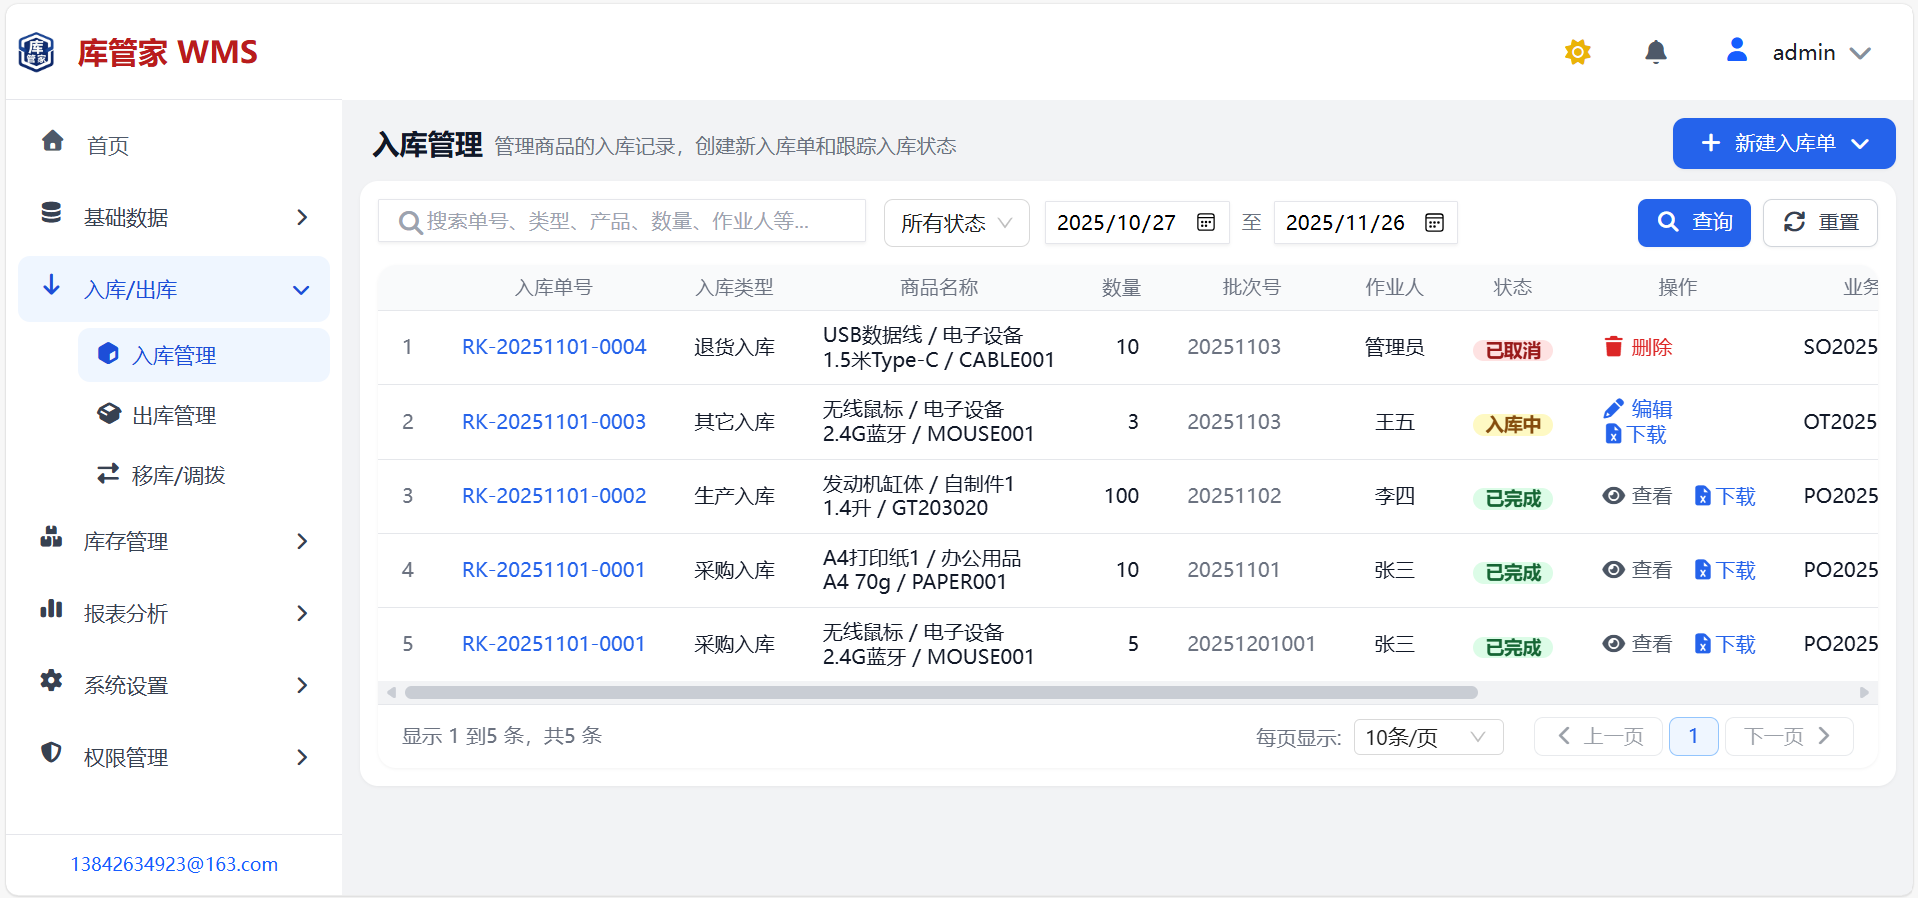Screen dimensions: 1918x898
Task: Open the 10条/页 page size dropdown
Action: (x=1427, y=737)
